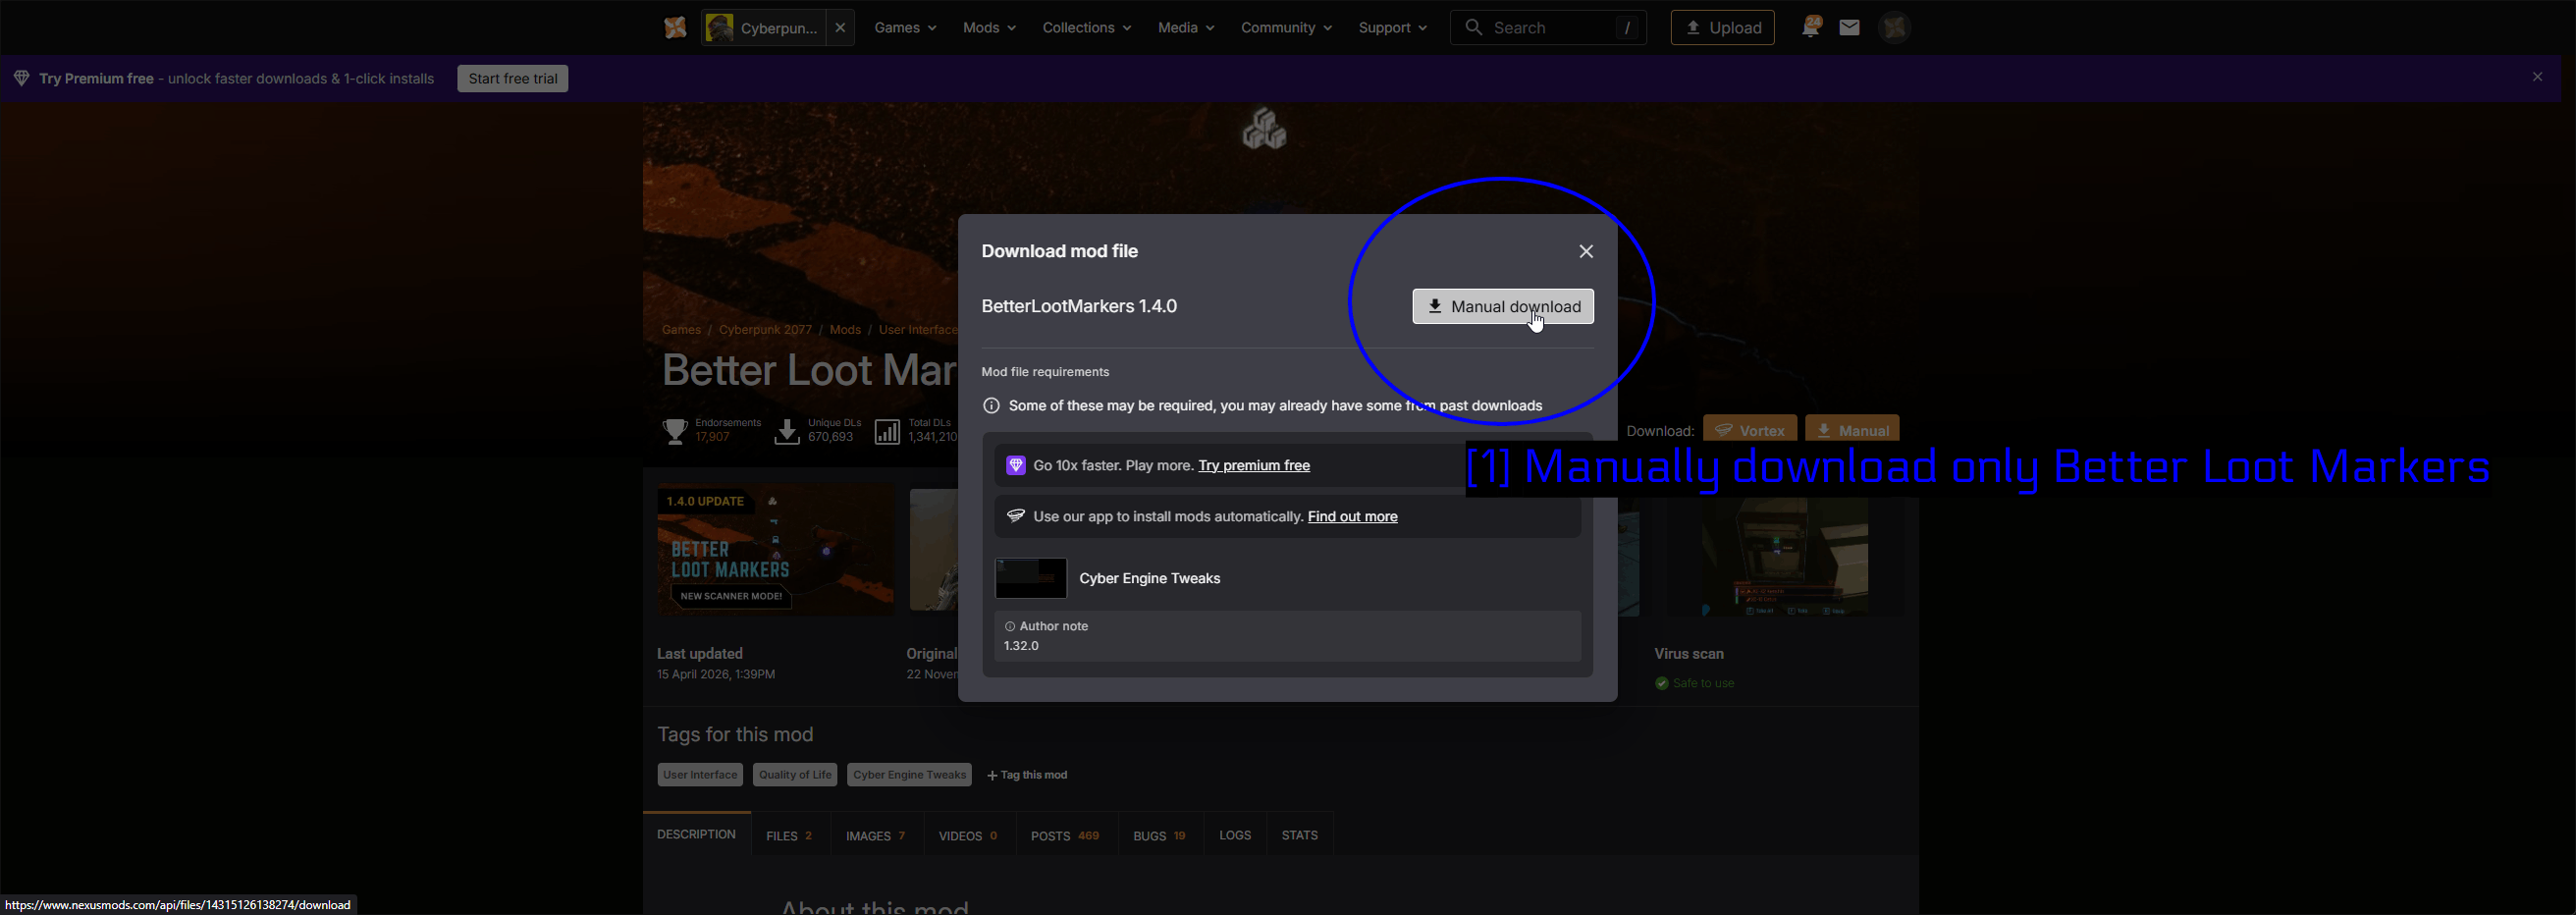Open the LOGS tab
2576x915 pixels.
click(x=1235, y=835)
